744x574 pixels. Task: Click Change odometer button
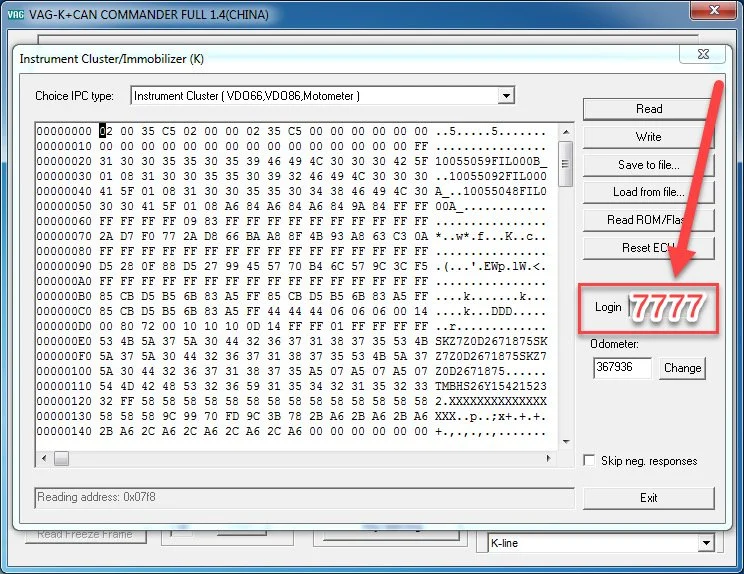point(682,368)
